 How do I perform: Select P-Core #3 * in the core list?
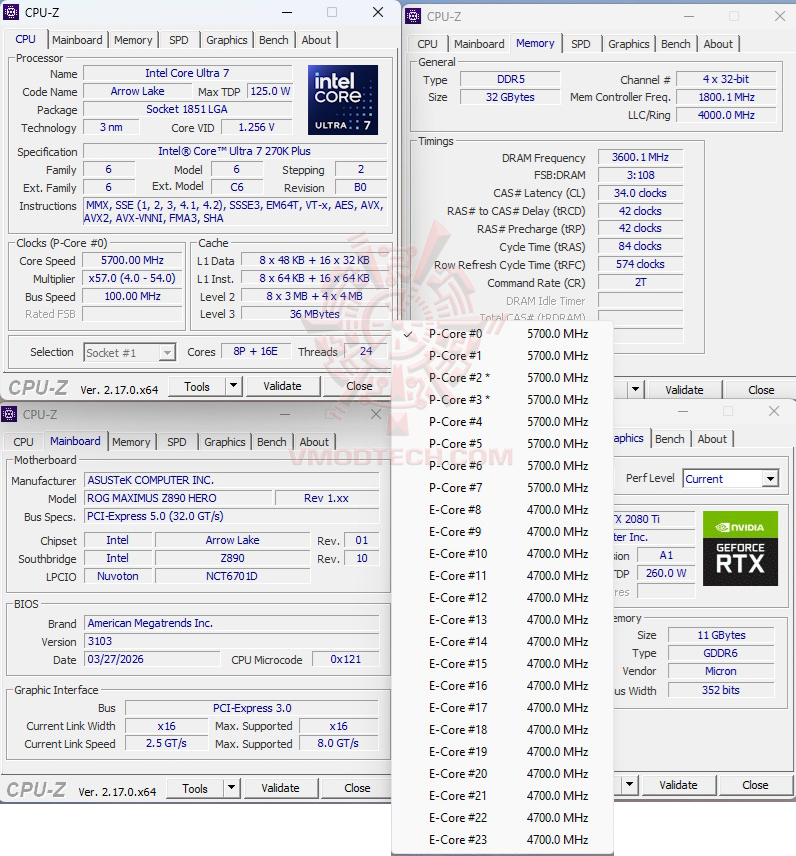(x=502, y=400)
